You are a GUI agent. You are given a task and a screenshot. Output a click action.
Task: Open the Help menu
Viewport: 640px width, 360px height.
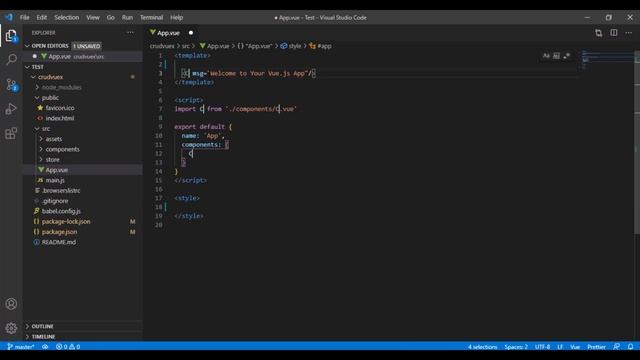coord(176,18)
